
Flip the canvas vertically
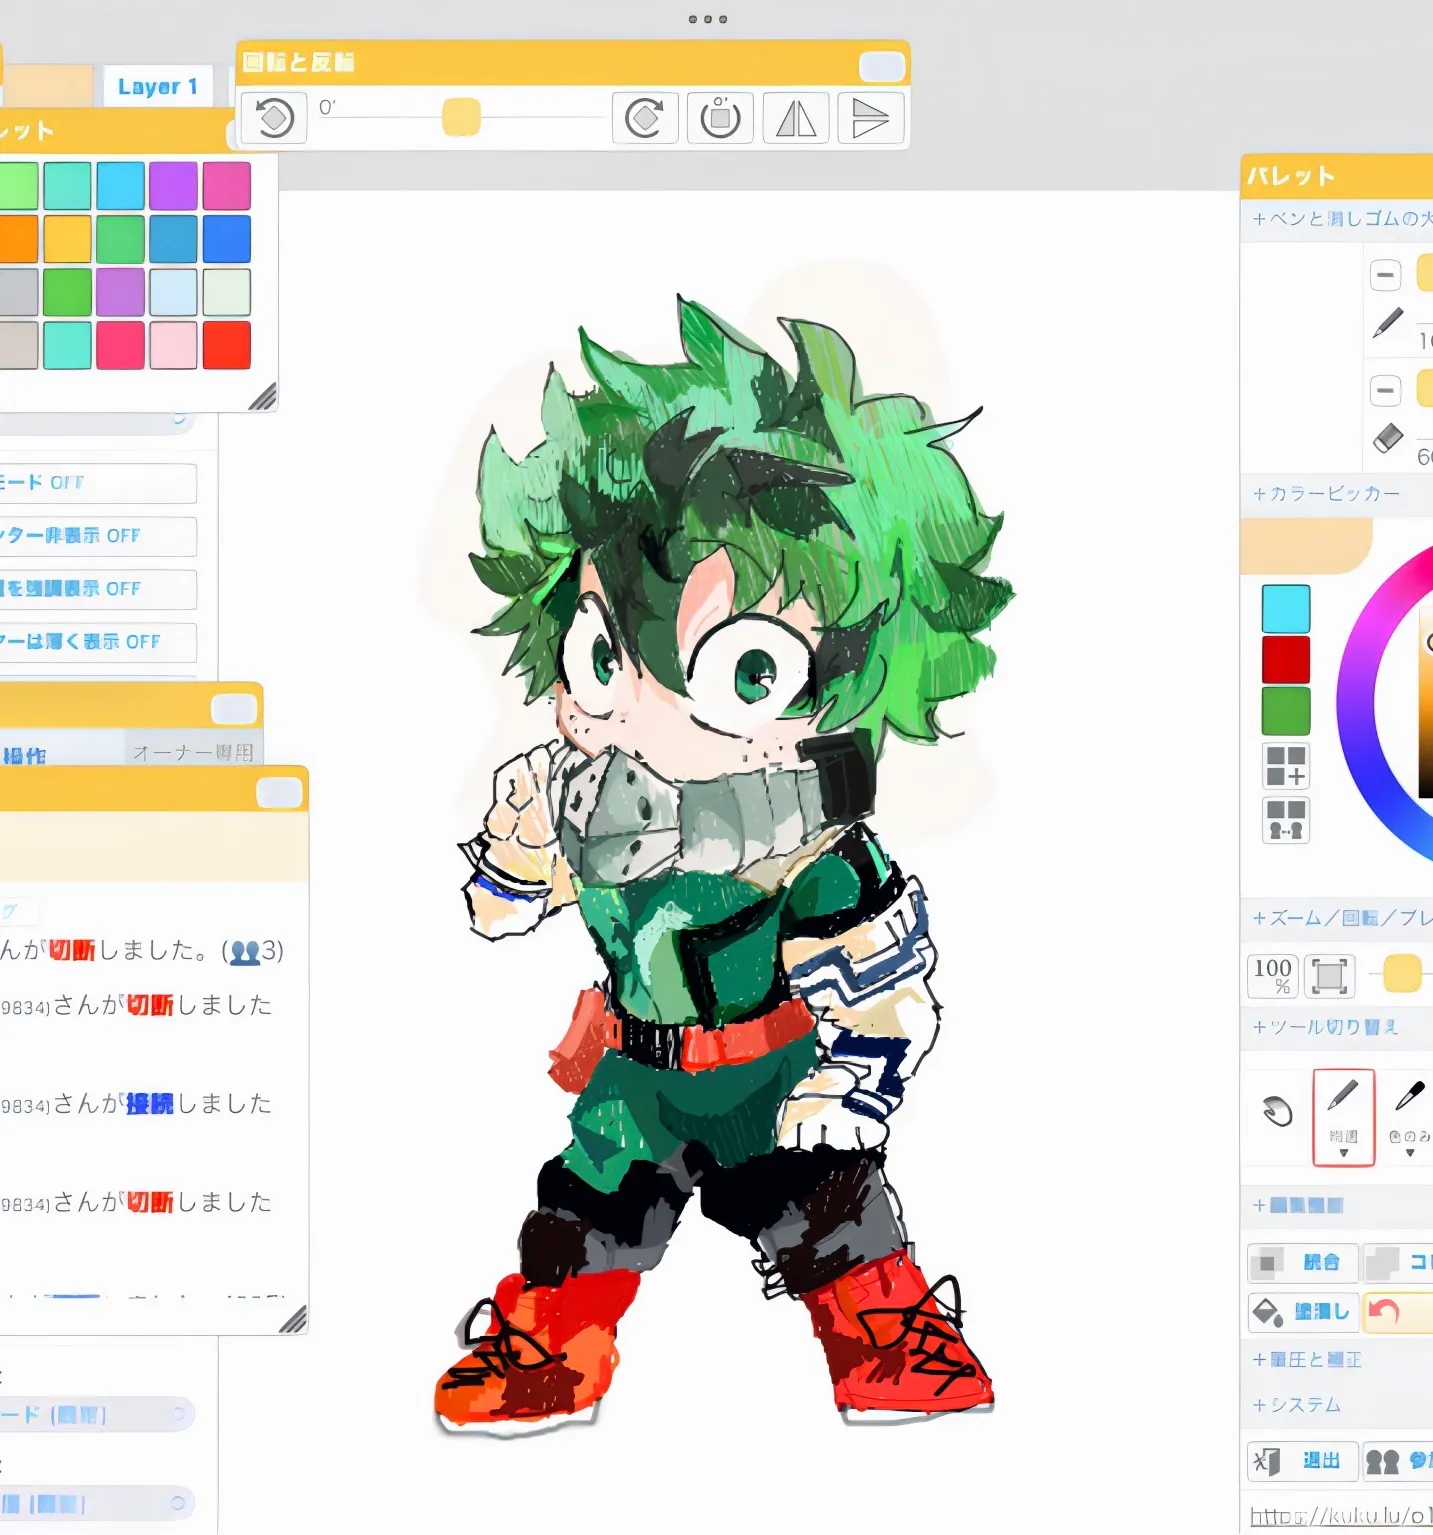pos(871,118)
